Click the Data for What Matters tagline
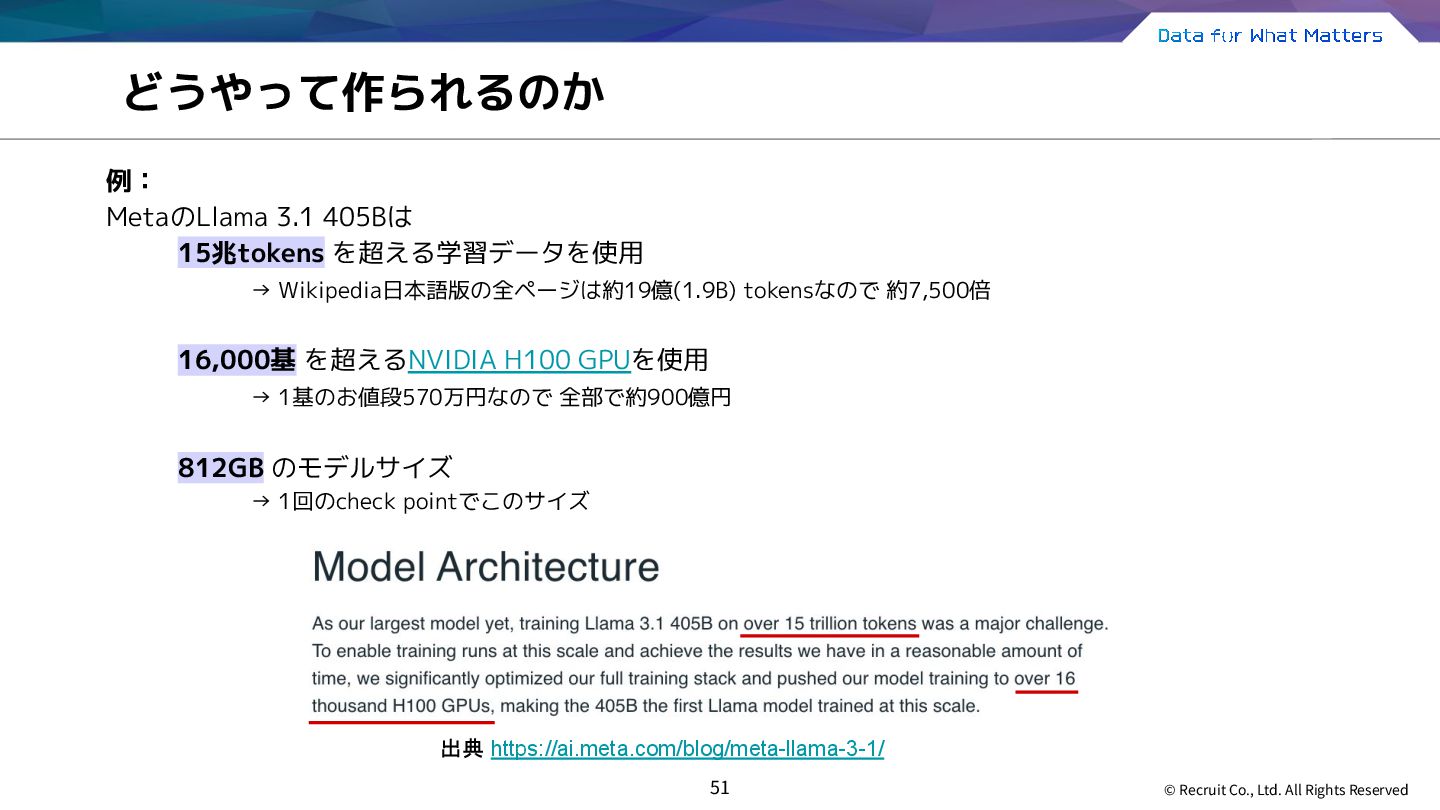The image size is (1440, 810). tap(1270, 36)
